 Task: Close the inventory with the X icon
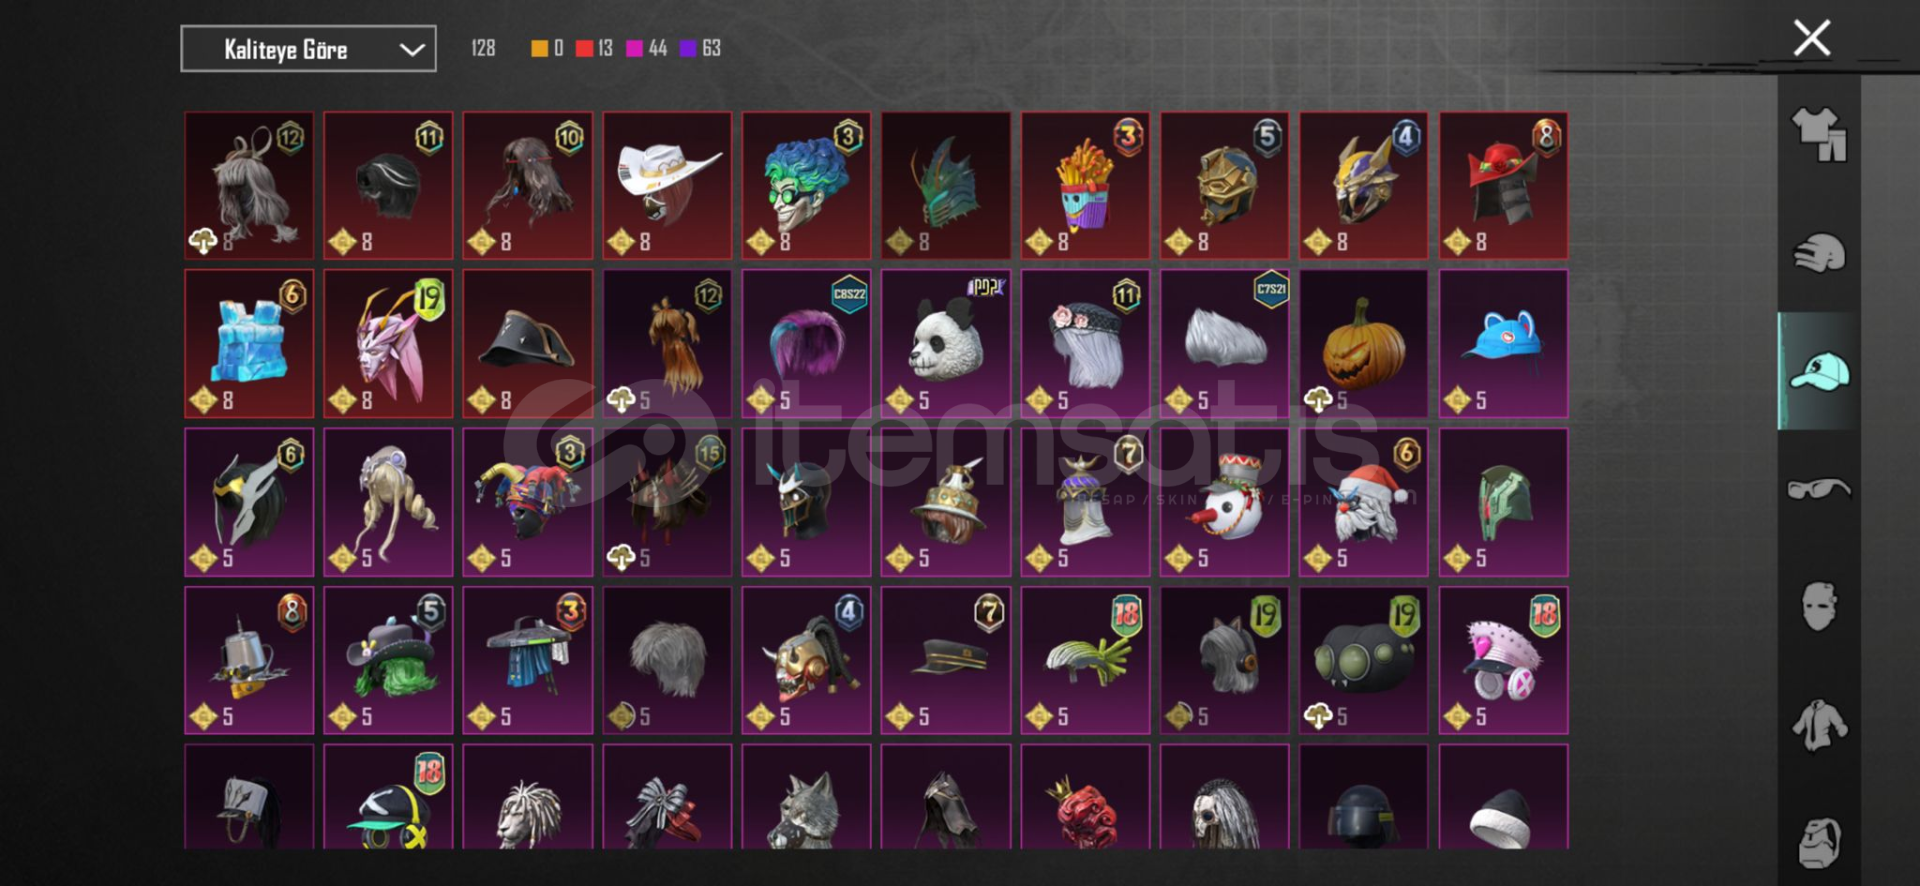coord(1811,38)
